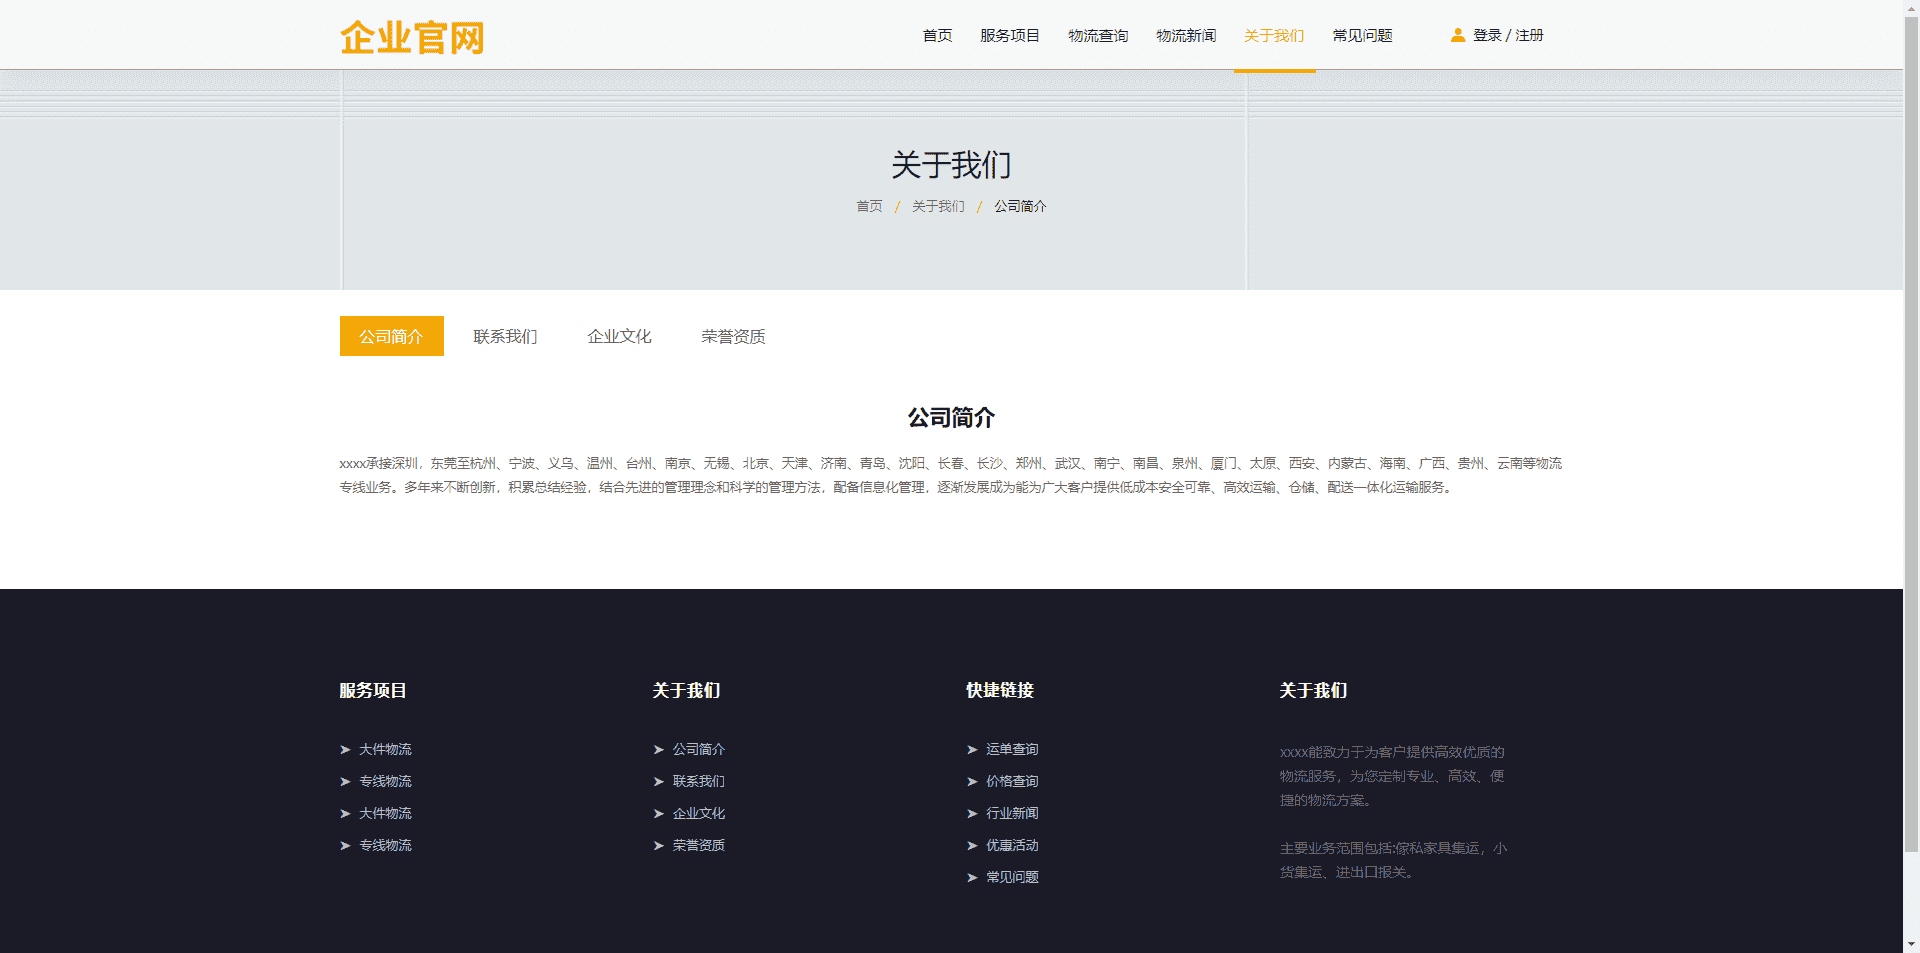
Task: Click the 台州 link in the company intro
Action: pyautogui.click(x=639, y=463)
